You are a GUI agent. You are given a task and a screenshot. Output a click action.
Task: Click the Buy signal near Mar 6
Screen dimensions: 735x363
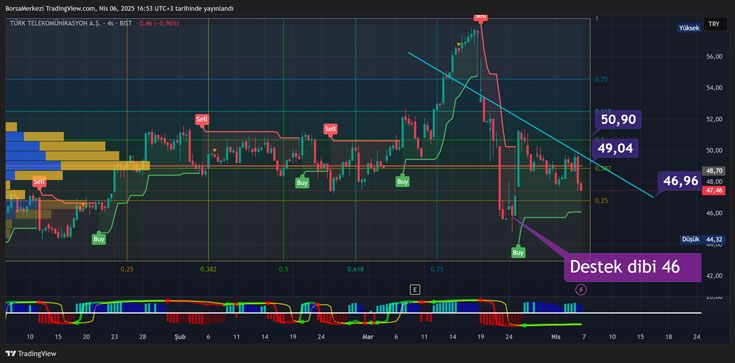tap(402, 181)
